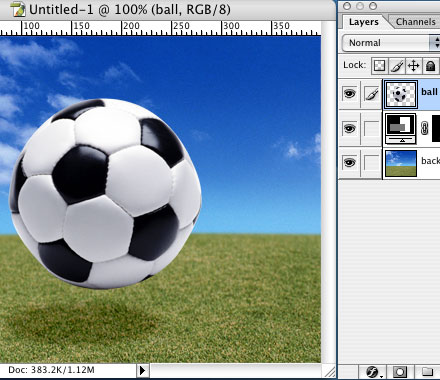Hide the adjustment layer with its eye icon
Image resolution: width=440 pixels, height=380 pixels.
349,128
